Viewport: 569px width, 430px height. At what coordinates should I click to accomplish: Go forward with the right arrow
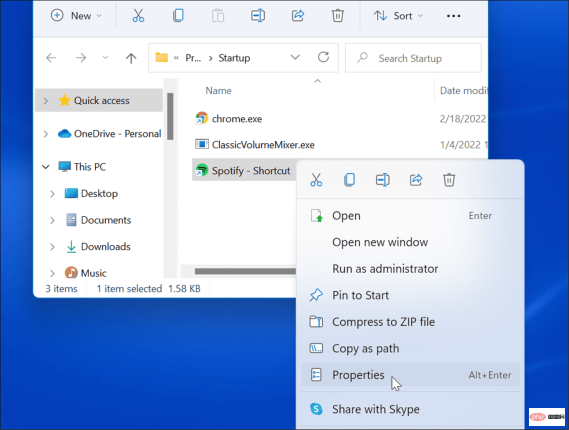[x=81, y=57]
